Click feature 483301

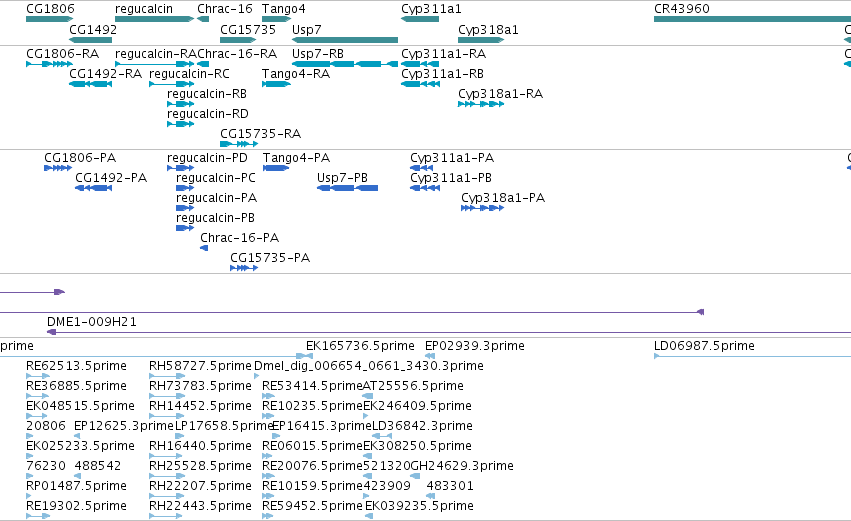[450, 486]
